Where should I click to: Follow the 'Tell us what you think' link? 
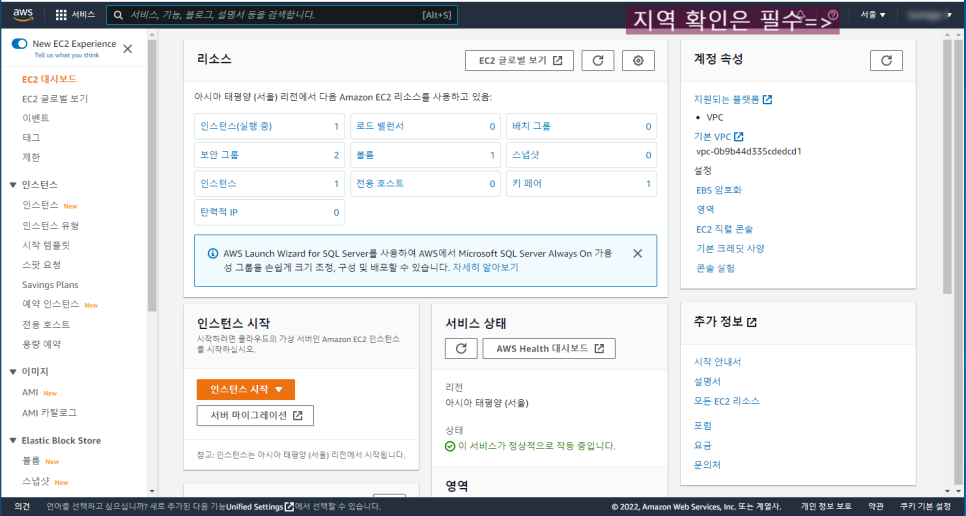click(67, 55)
